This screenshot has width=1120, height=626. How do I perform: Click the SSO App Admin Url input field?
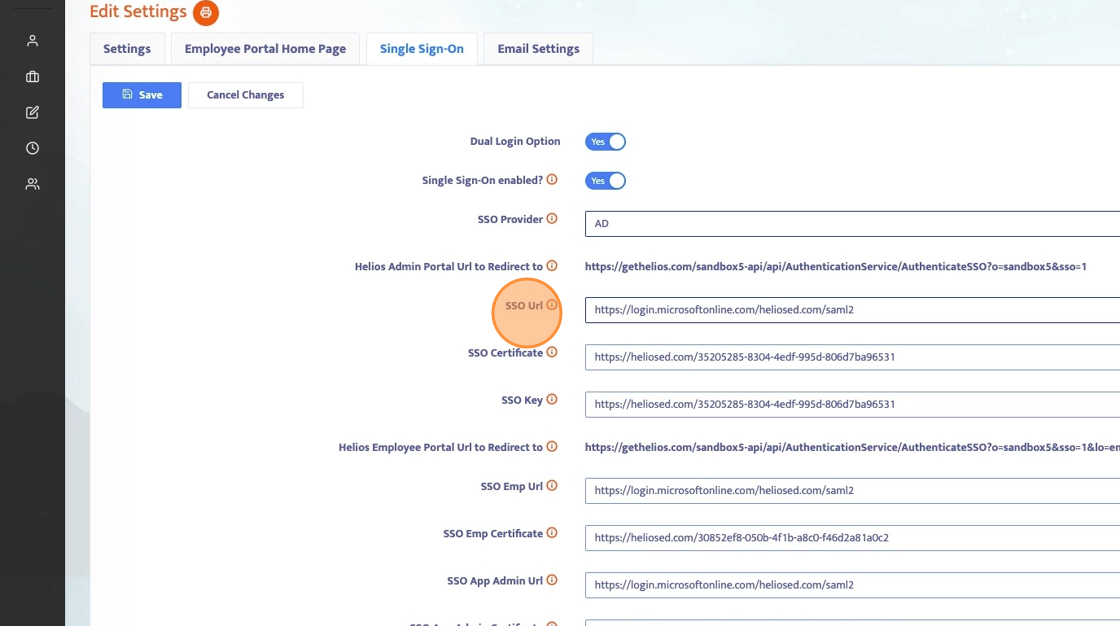852,585
